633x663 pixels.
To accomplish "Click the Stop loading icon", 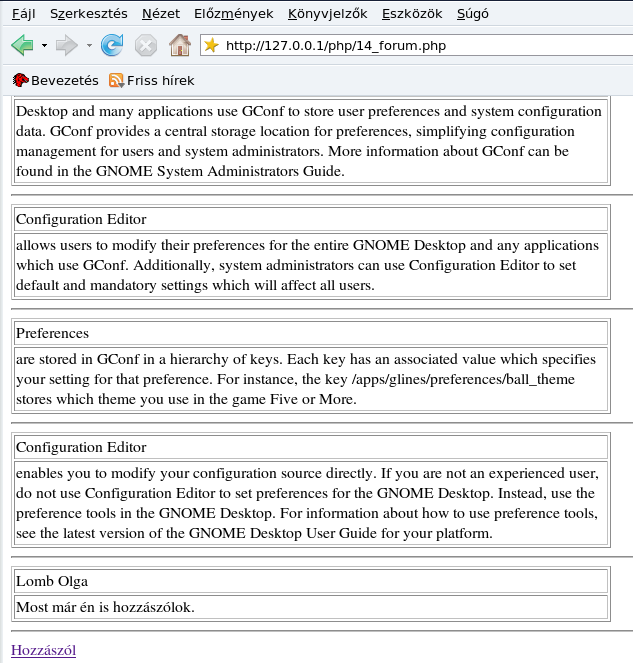I will pyautogui.click(x=146, y=45).
